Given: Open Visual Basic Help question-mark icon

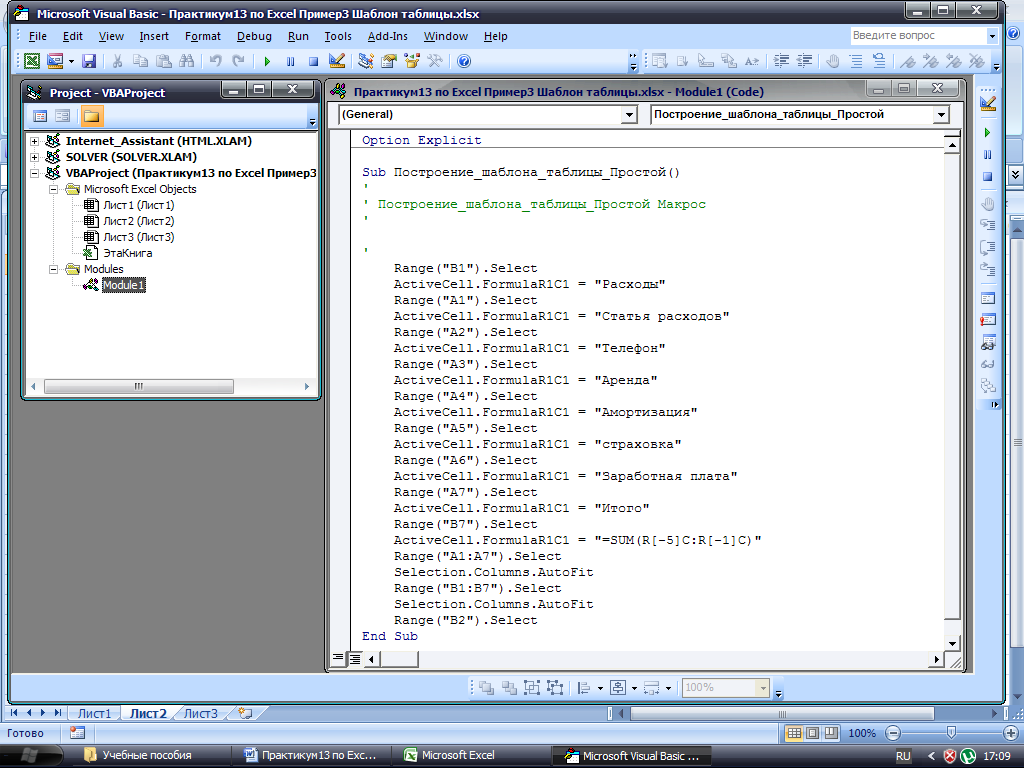Looking at the screenshot, I should click(x=464, y=61).
